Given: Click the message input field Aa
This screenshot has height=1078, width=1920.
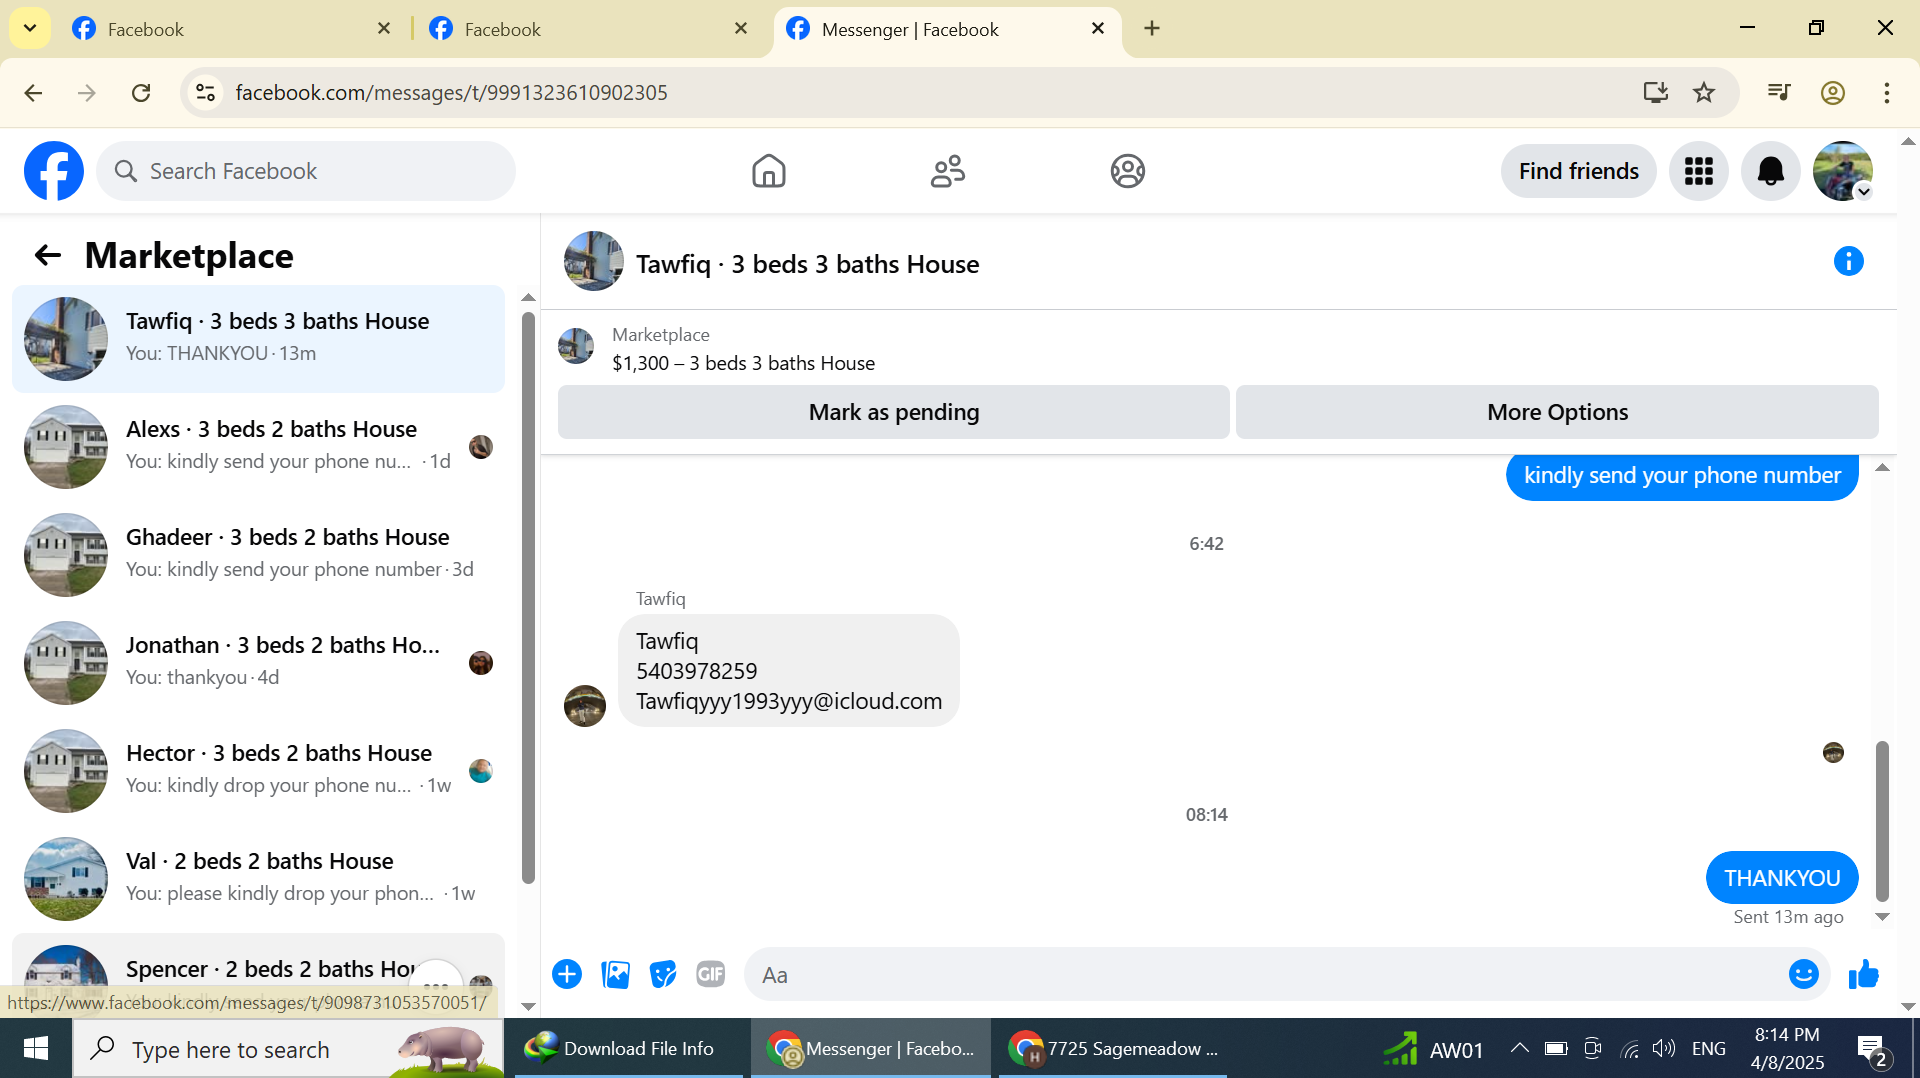Looking at the screenshot, I should tap(1265, 975).
